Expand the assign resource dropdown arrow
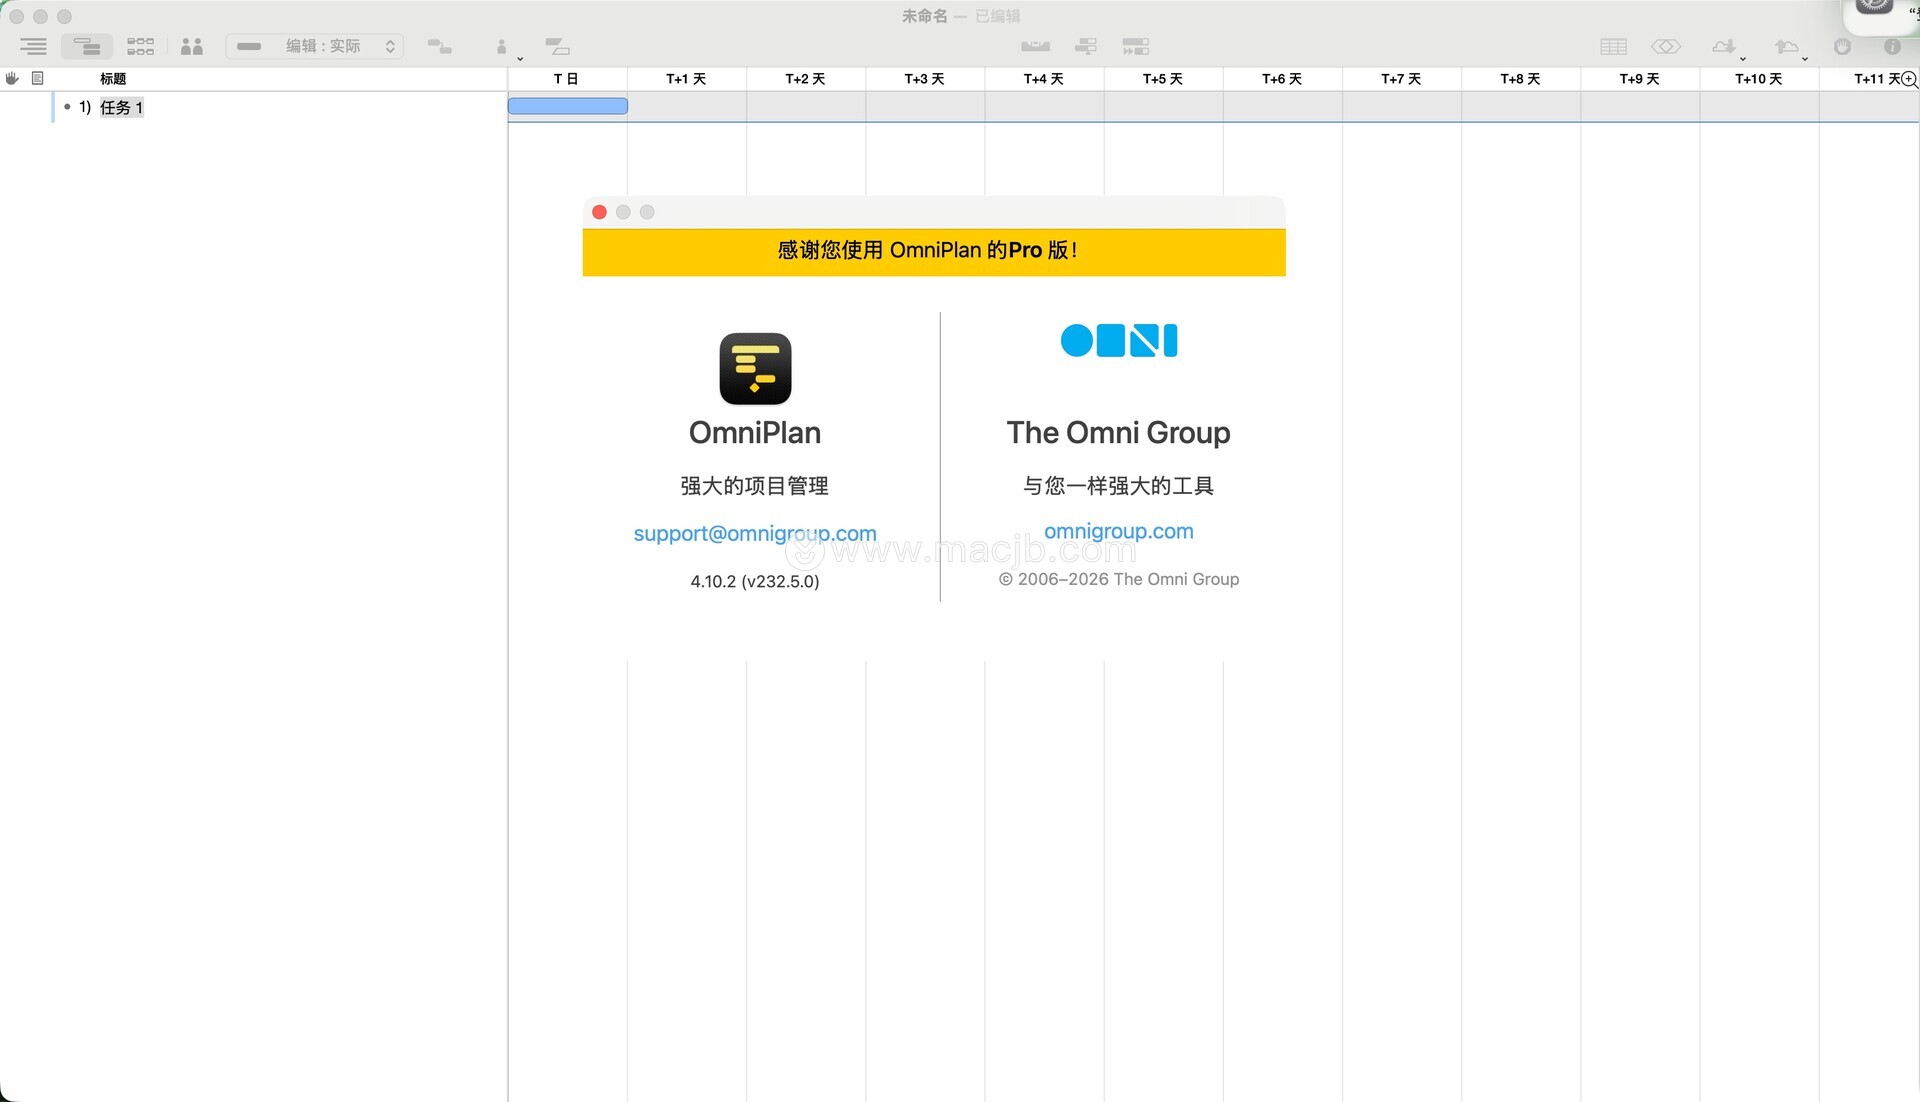Image resolution: width=1920 pixels, height=1102 pixels. (520, 58)
